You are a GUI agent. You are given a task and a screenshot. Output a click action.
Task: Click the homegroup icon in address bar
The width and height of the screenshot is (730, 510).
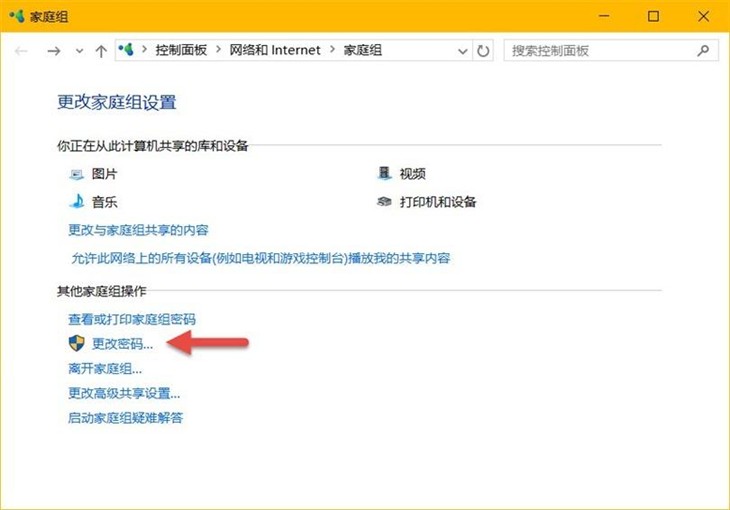tap(127, 50)
